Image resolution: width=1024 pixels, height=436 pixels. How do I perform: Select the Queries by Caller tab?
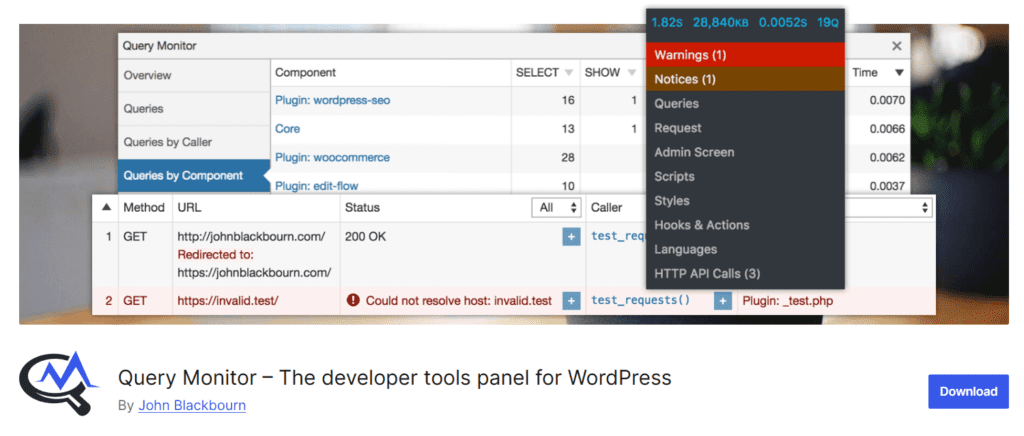pos(194,142)
